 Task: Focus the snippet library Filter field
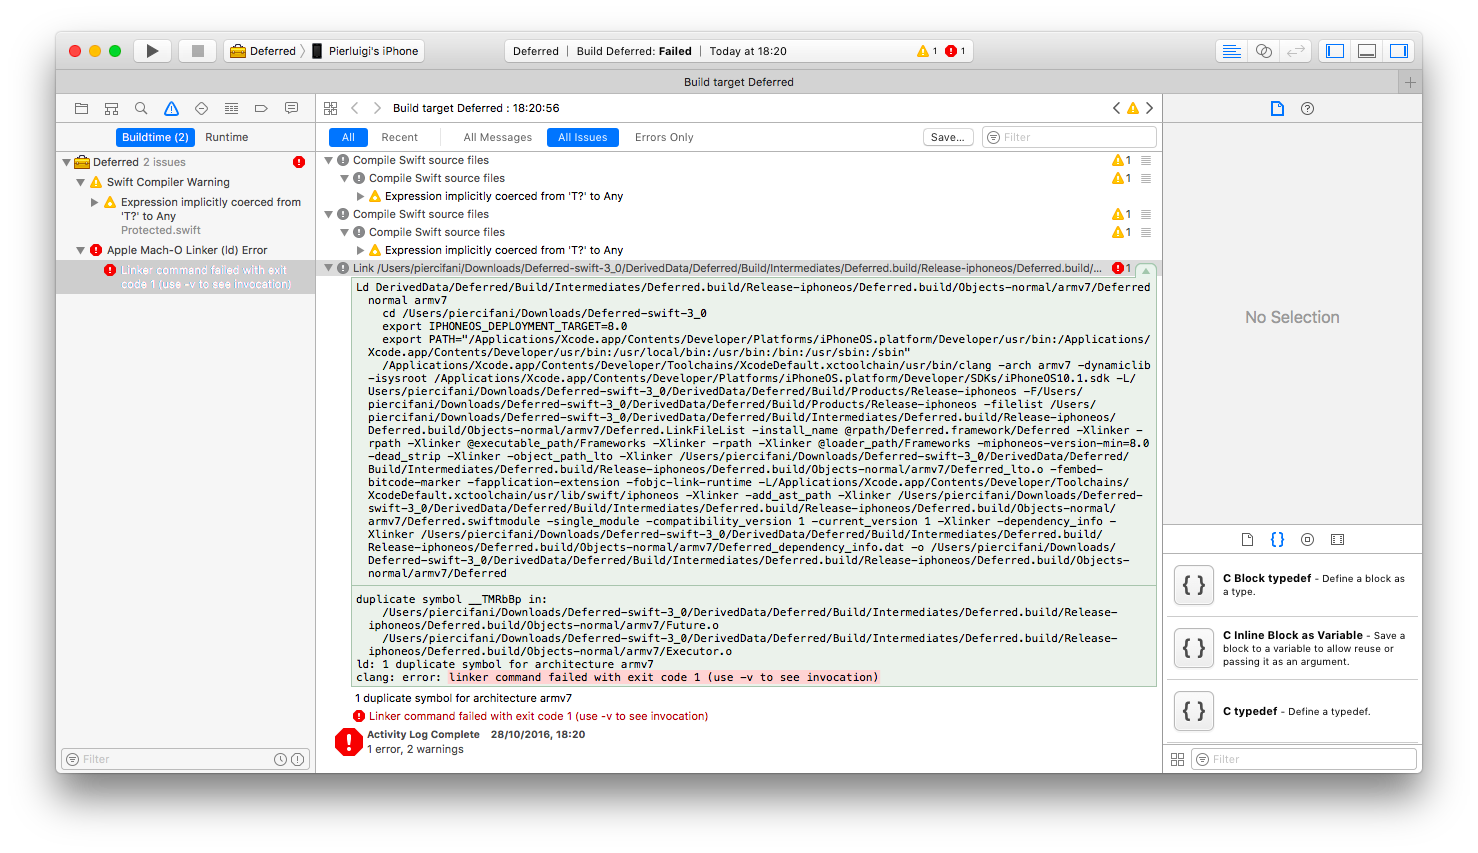pyautogui.click(x=1306, y=759)
